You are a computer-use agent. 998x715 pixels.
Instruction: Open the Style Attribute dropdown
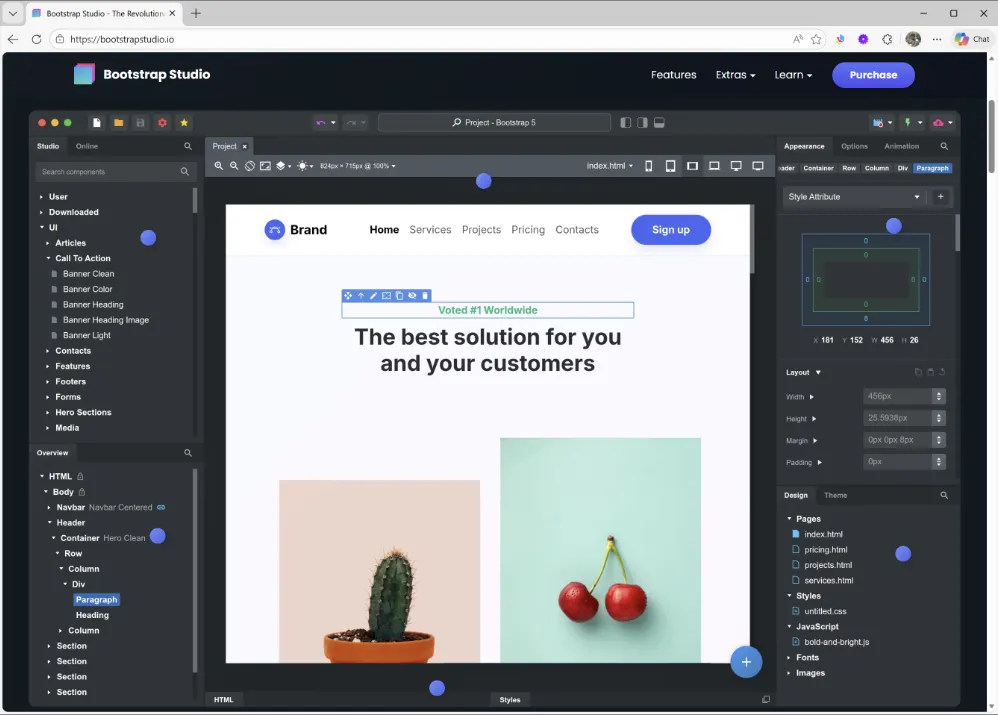point(853,196)
